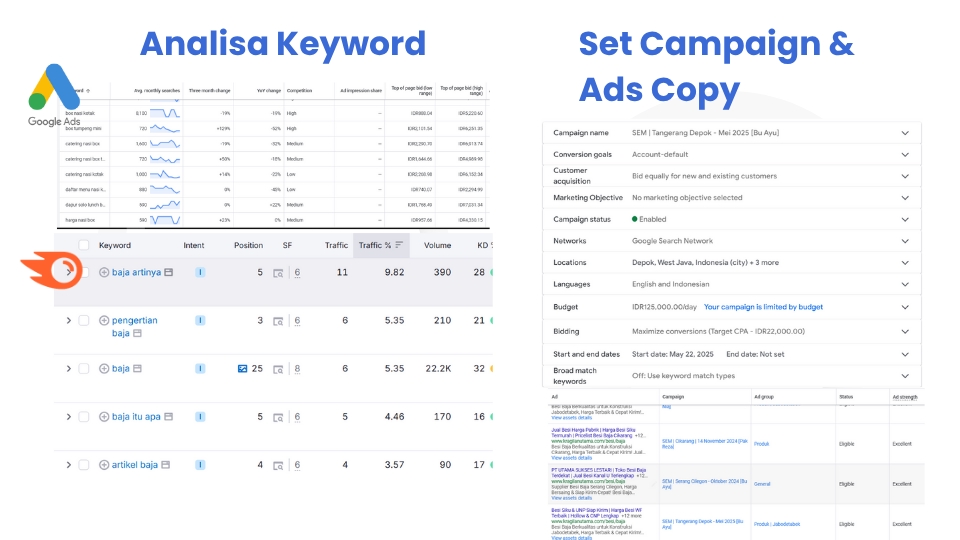The width and height of the screenshot is (960, 540).
Task: Click the plus icon beside artikel baja
Action: pos(104,465)
